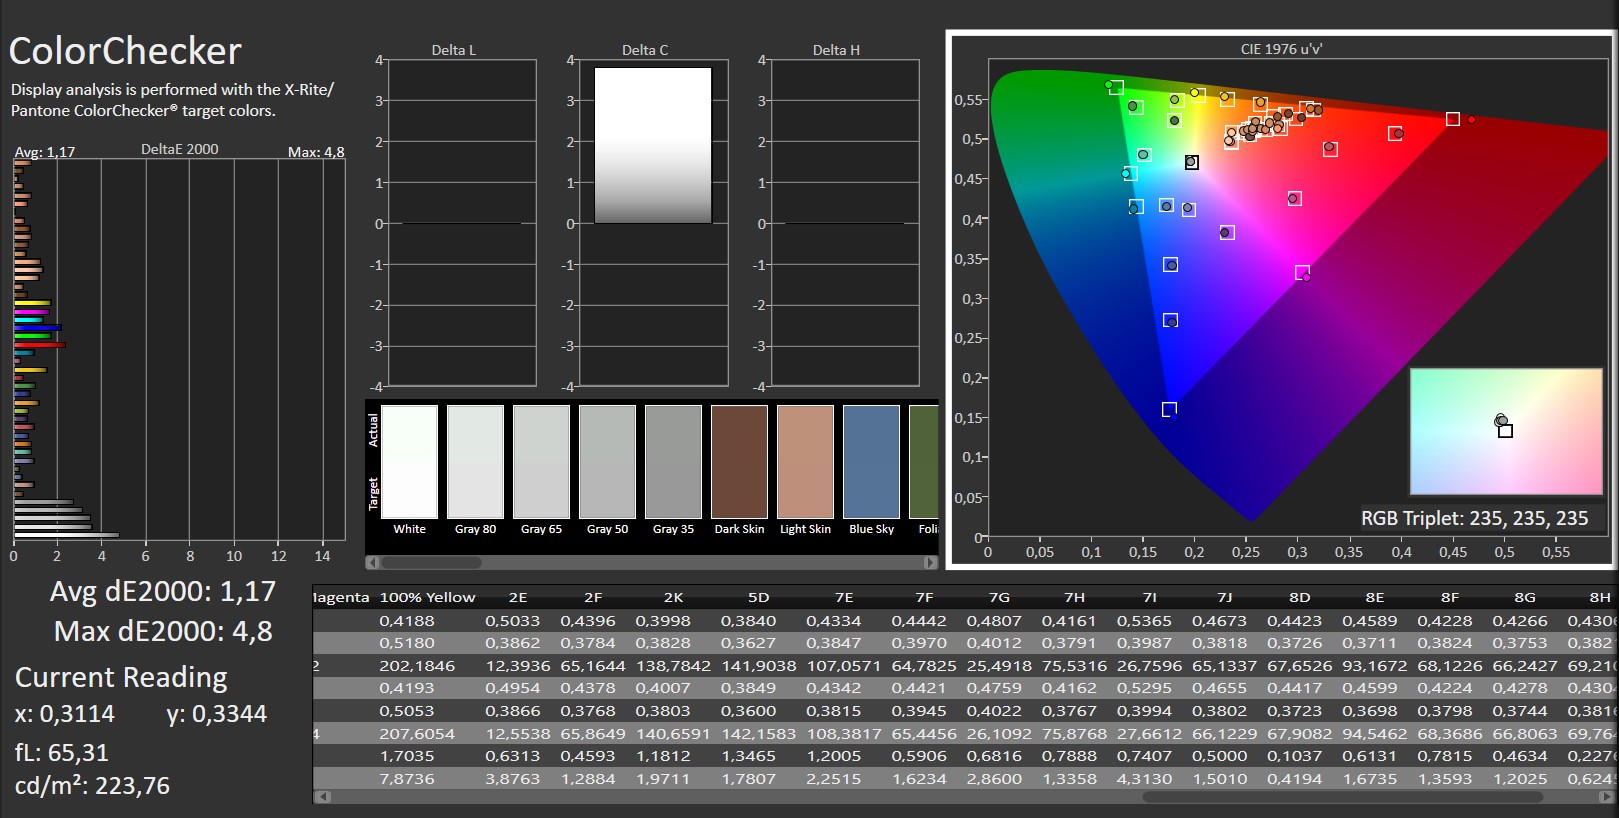Click the data table horizontal scrollbar thumb
Viewport: 1619px width, 818px height.
[x=1342, y=797]
